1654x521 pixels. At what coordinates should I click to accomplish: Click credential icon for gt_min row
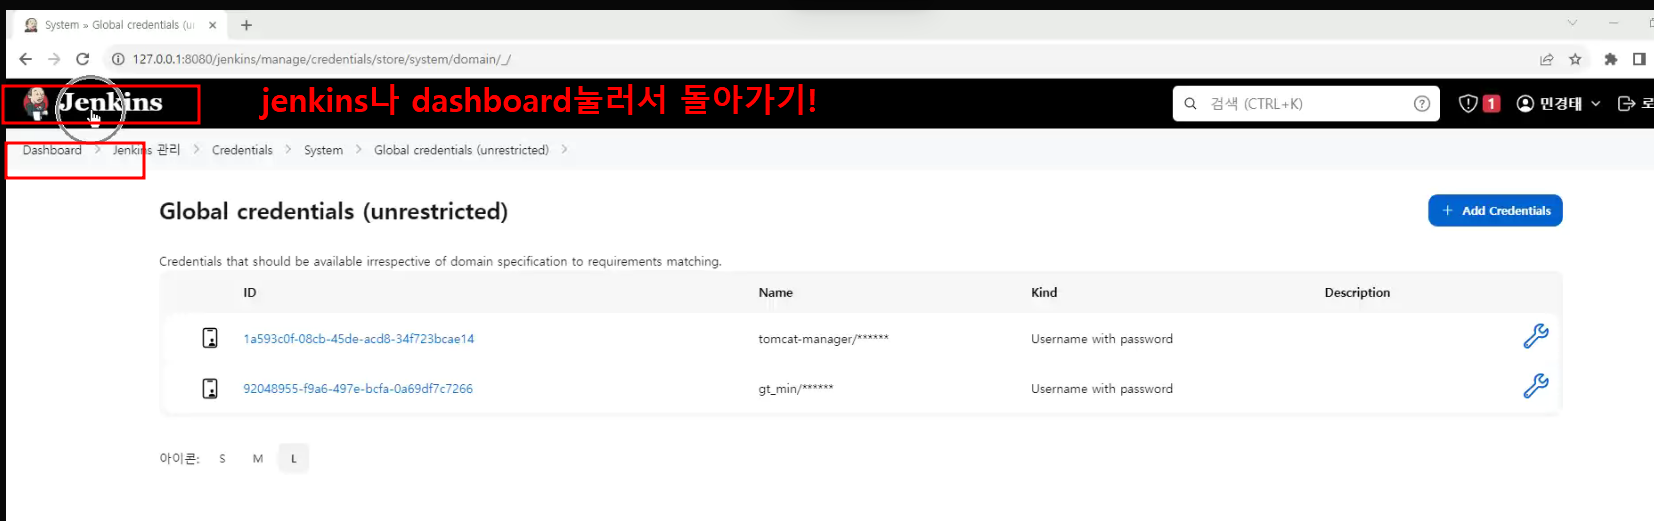(210, 388)
